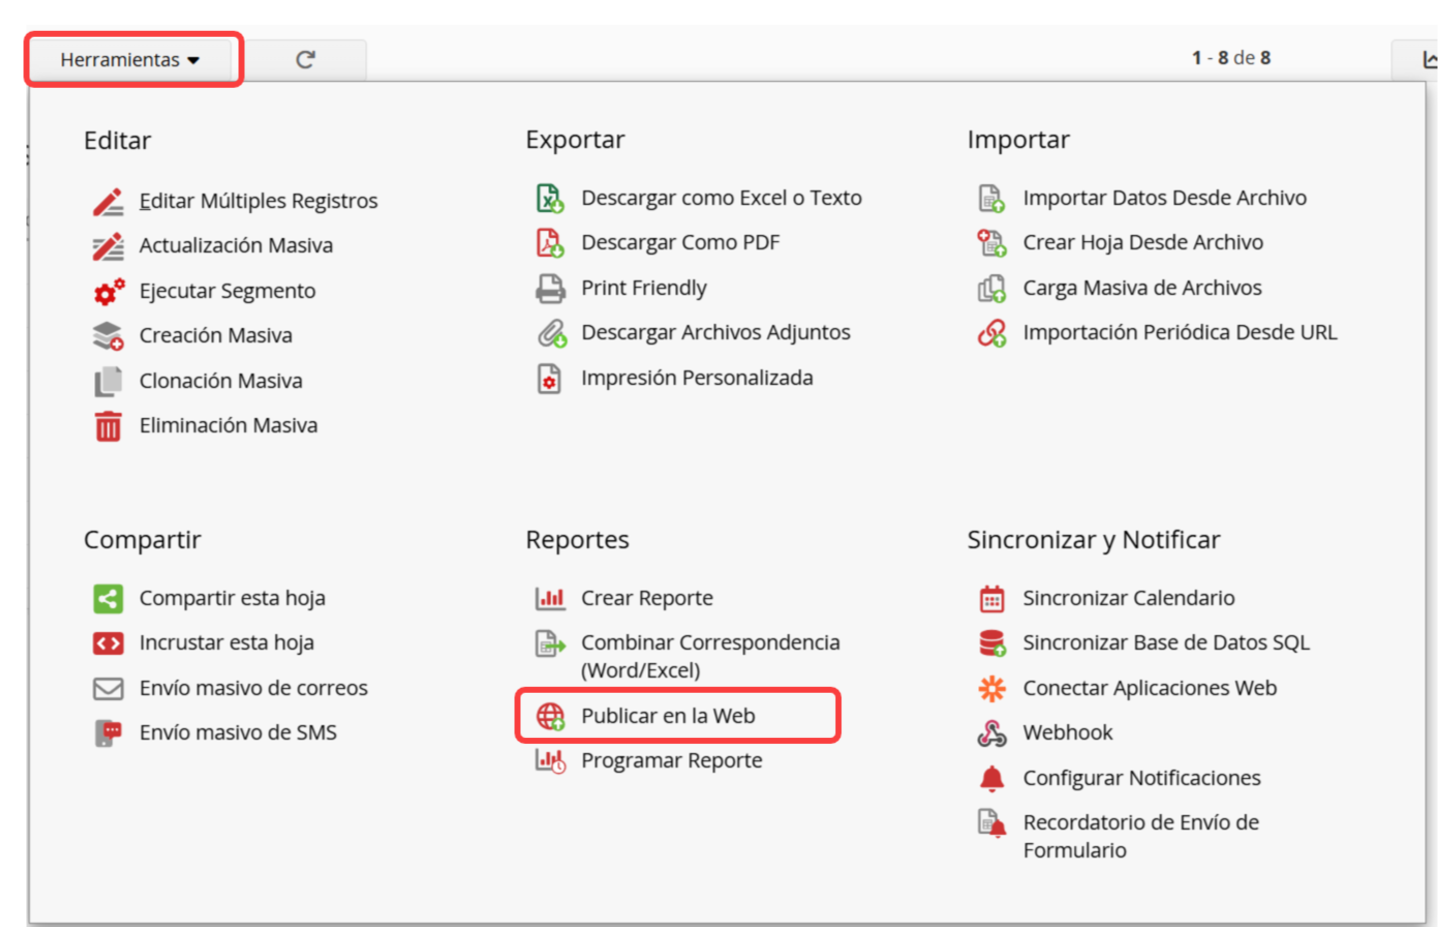
Task: Click the phone SMS icon
Action: tap(108, 733)
